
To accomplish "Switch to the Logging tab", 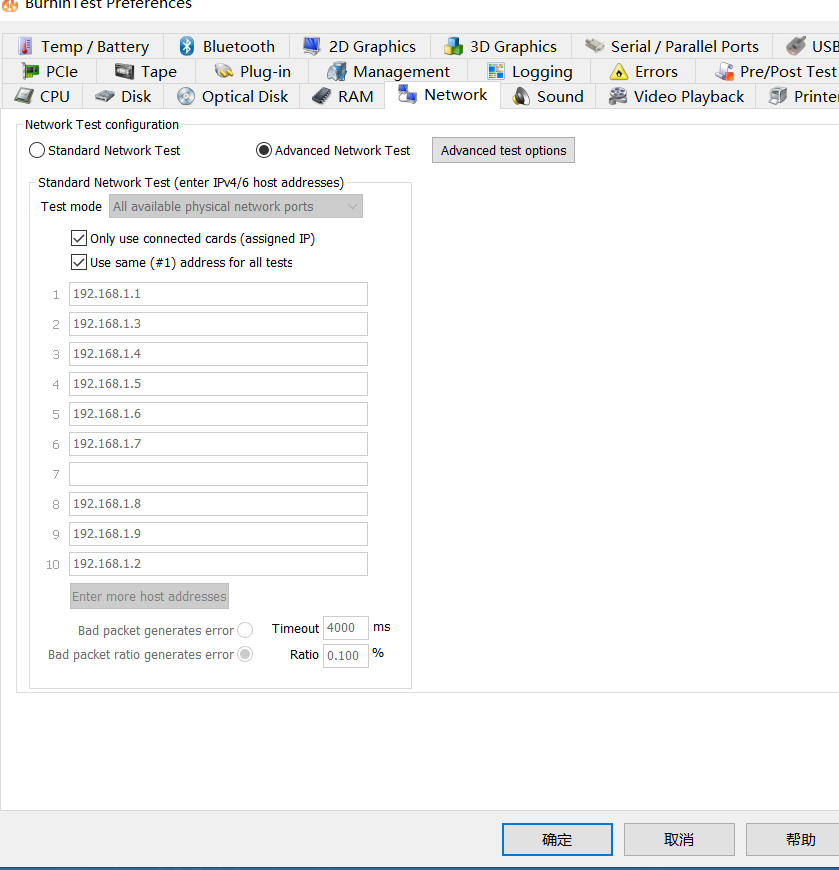I will coord(529,72).
